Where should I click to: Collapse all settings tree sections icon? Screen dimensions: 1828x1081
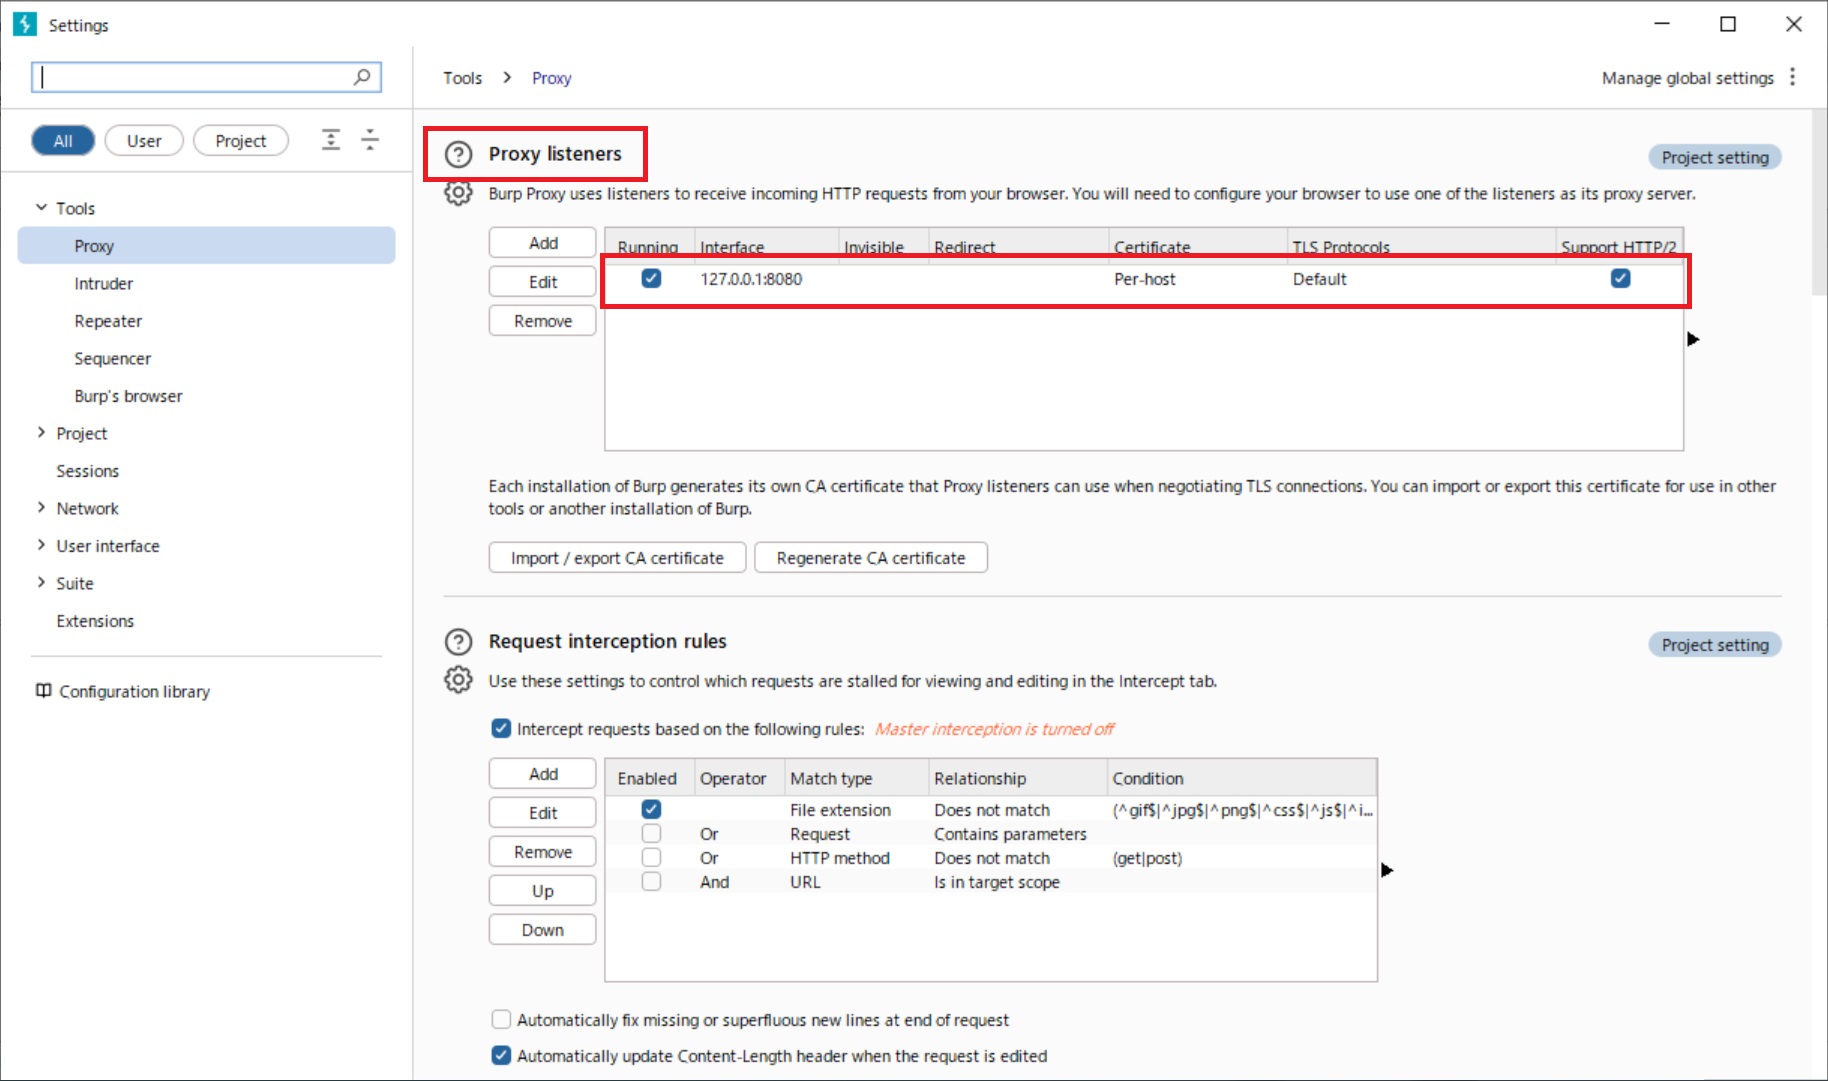click(370, 140)
